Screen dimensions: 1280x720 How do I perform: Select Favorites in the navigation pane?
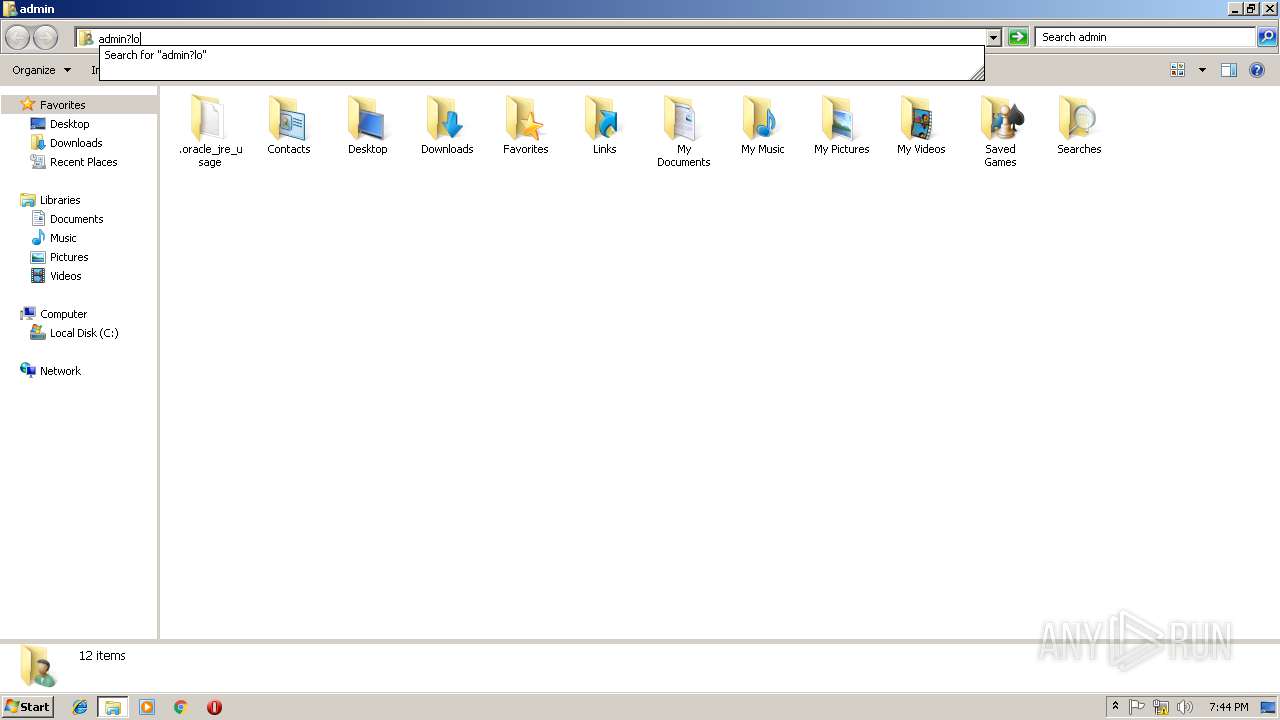[x=62, y=105]
